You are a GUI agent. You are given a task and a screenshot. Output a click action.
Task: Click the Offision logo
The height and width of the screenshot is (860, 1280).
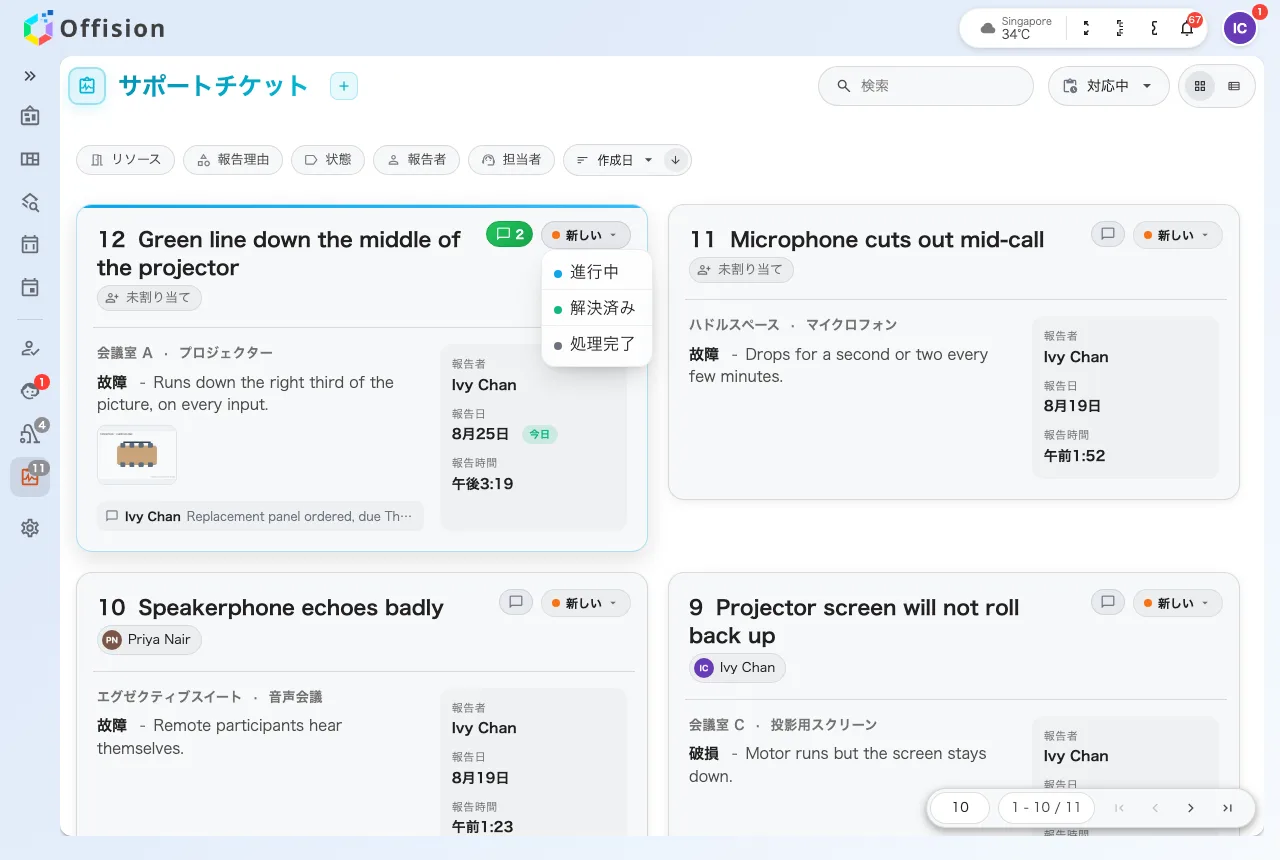point(94,28)
